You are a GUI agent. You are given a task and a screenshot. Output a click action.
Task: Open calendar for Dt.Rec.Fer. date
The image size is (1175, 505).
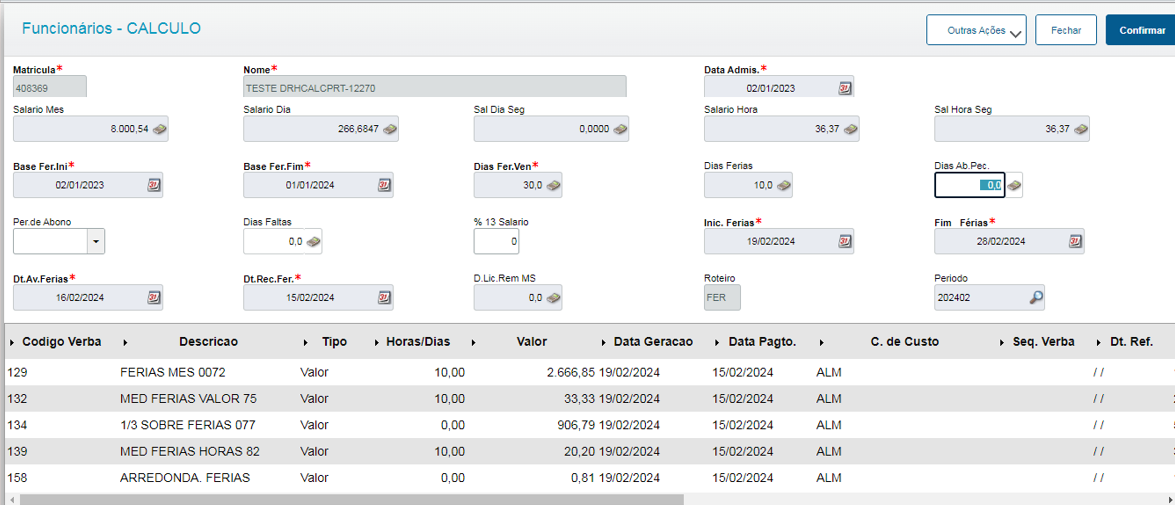point(384,297)
